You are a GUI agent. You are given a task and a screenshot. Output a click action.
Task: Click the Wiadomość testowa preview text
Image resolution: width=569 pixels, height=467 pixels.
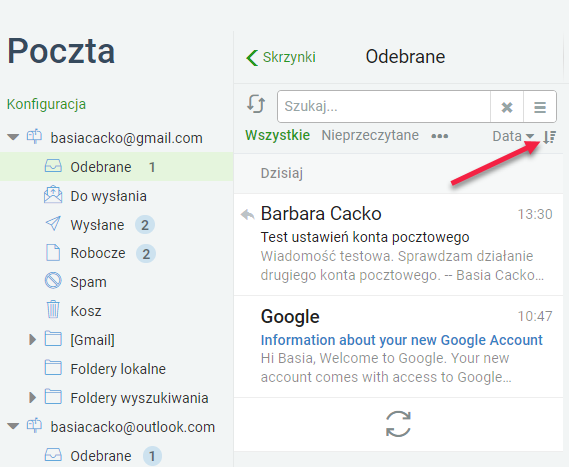tap(402, 266)
